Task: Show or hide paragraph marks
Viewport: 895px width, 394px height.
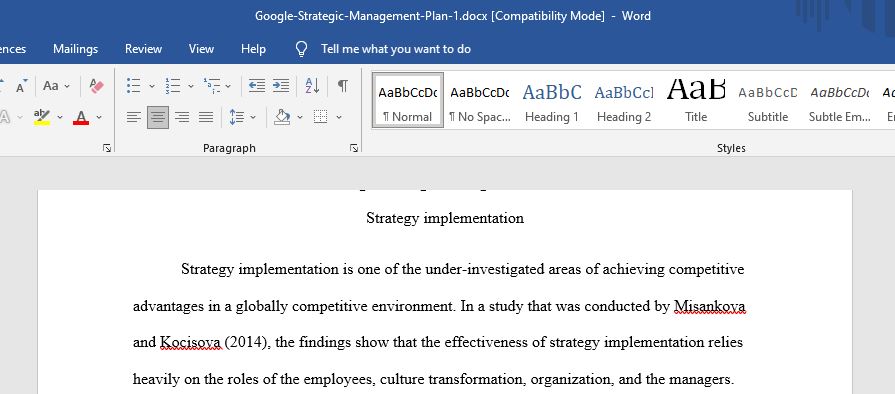Action: (342, 86)
